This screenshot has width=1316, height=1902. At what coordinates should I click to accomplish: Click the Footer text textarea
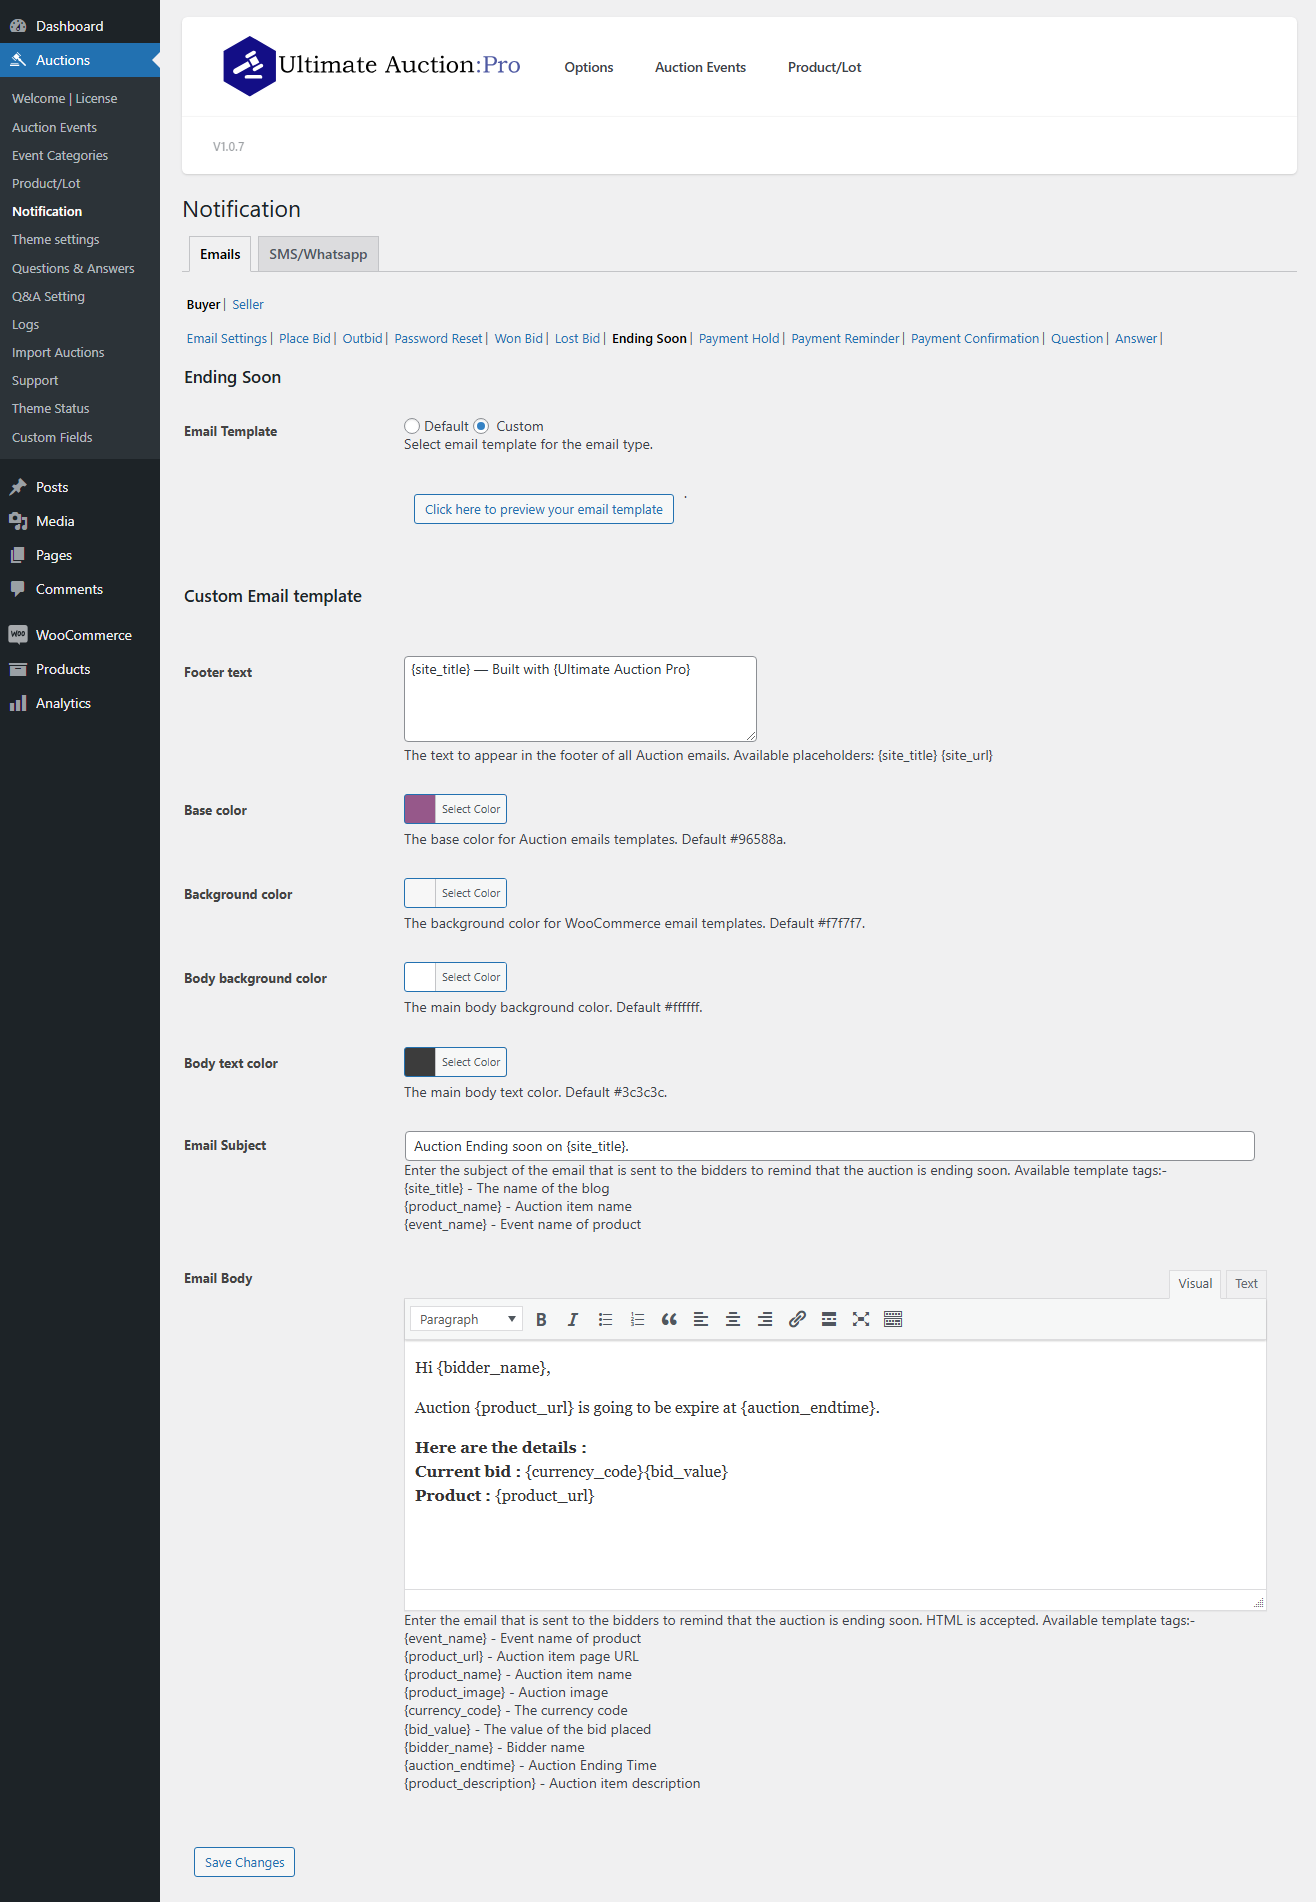(x=580, y=698)
